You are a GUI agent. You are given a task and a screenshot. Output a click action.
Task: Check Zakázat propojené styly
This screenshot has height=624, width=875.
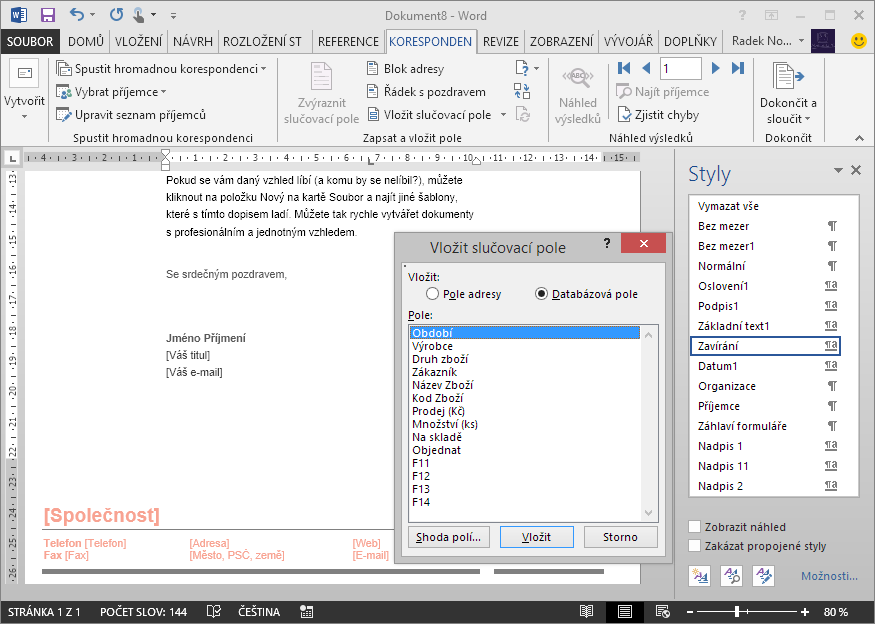tap(695, 546)
